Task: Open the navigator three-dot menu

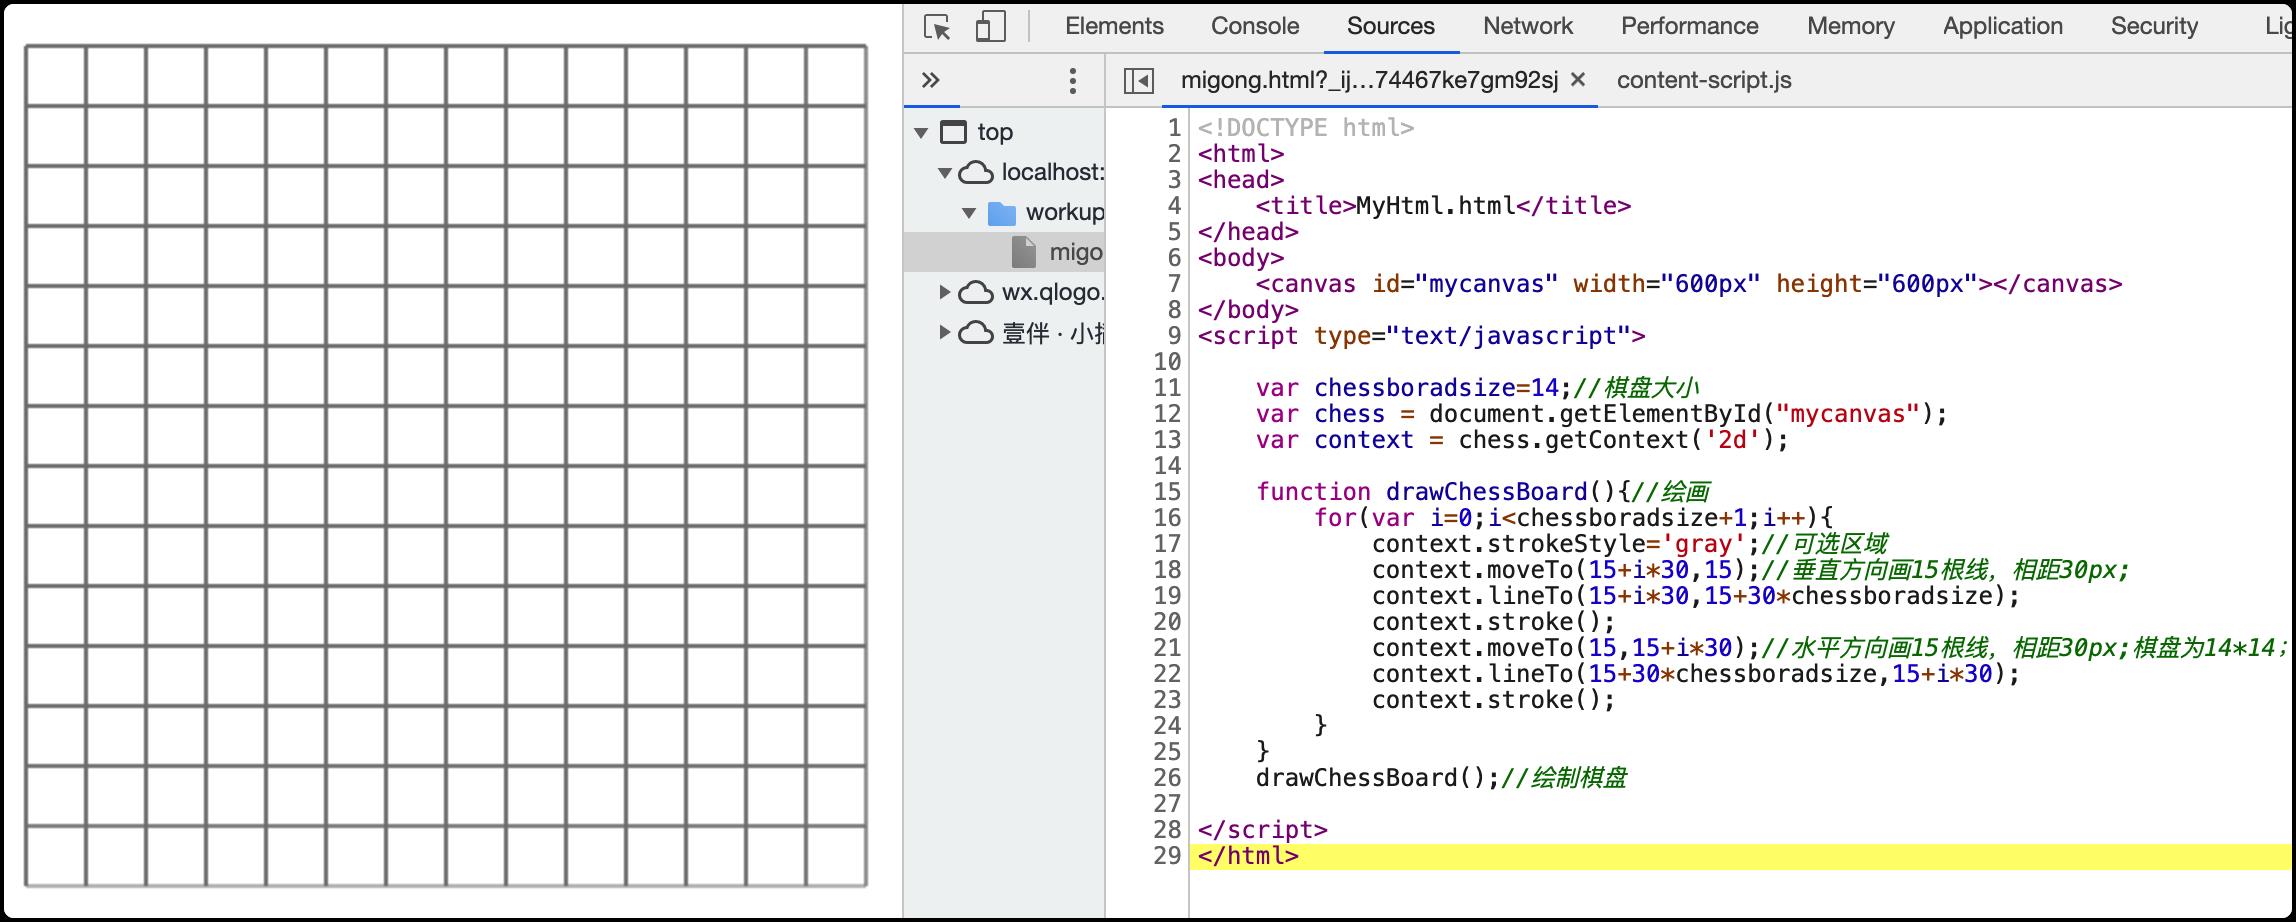Action: pos(1073,80)
